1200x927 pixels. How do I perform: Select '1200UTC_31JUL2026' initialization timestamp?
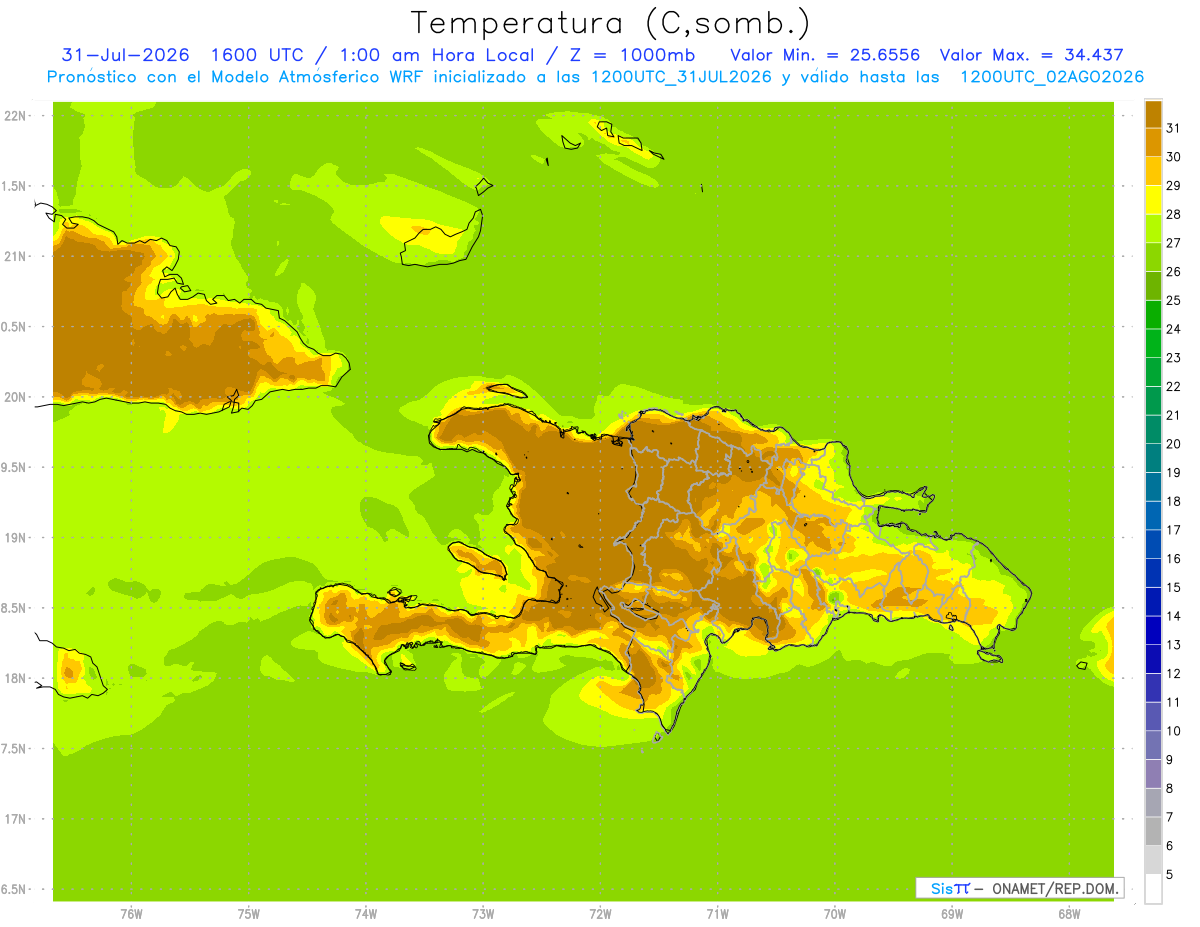point(681,77)
